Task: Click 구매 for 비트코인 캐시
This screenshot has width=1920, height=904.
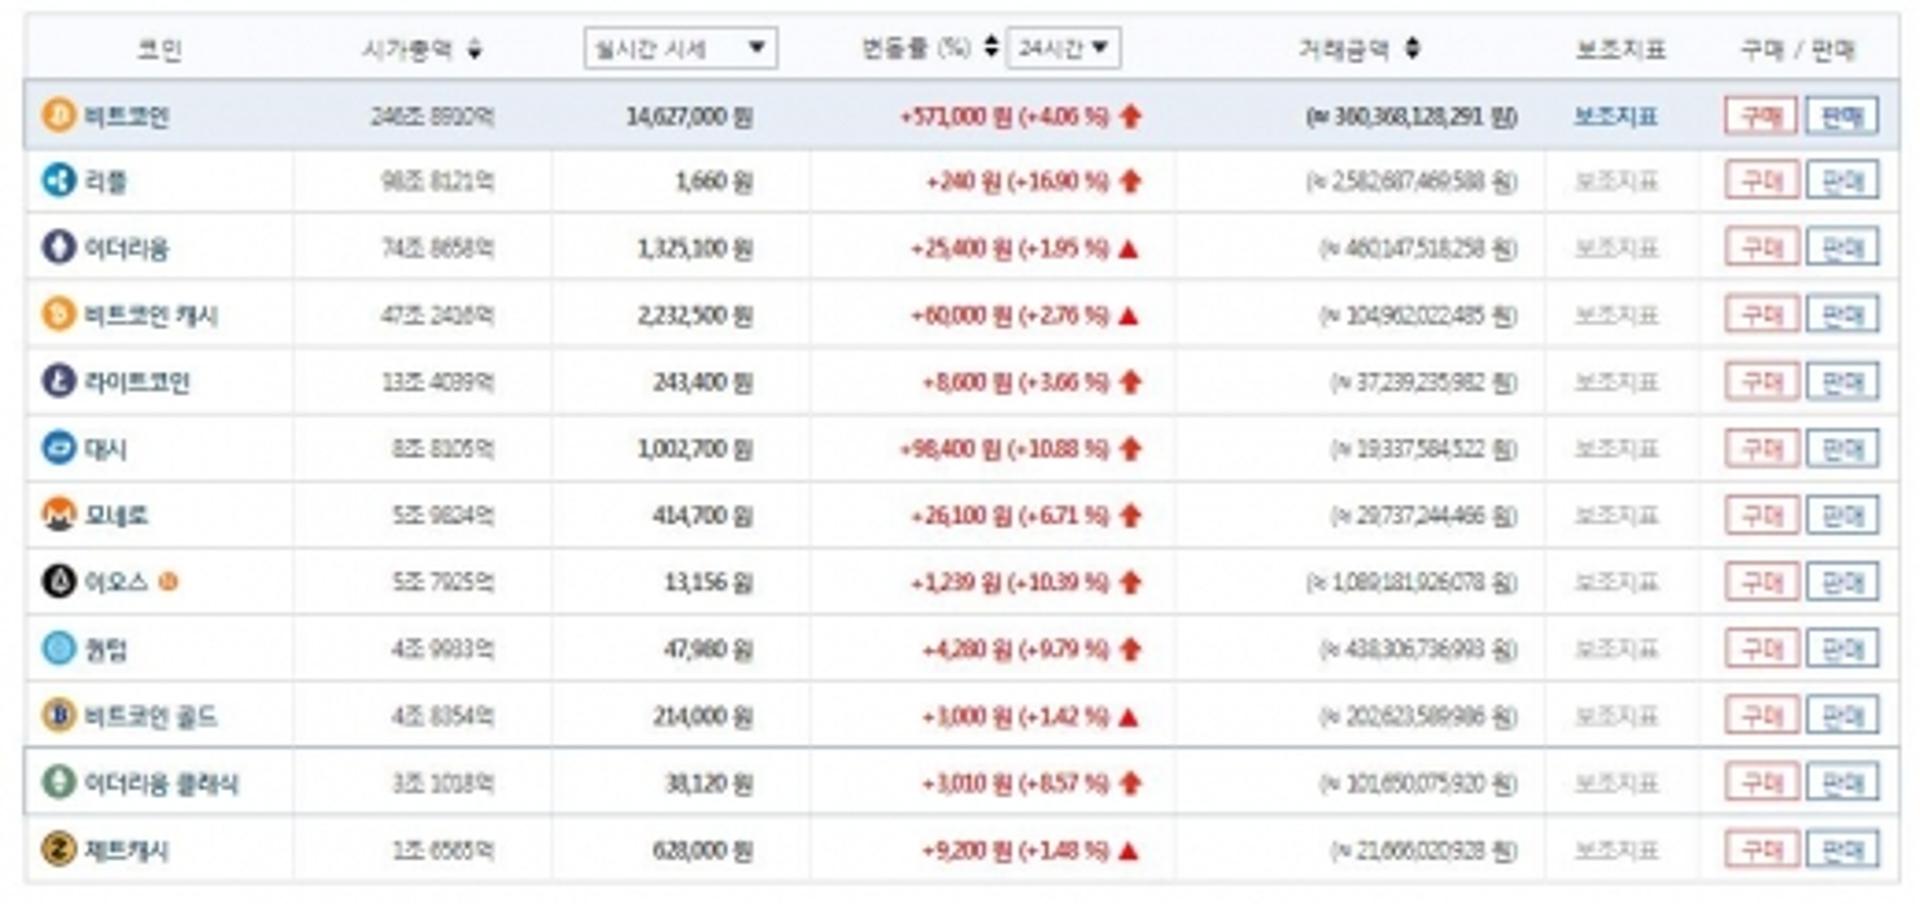Action: [x=1761, y=314]
